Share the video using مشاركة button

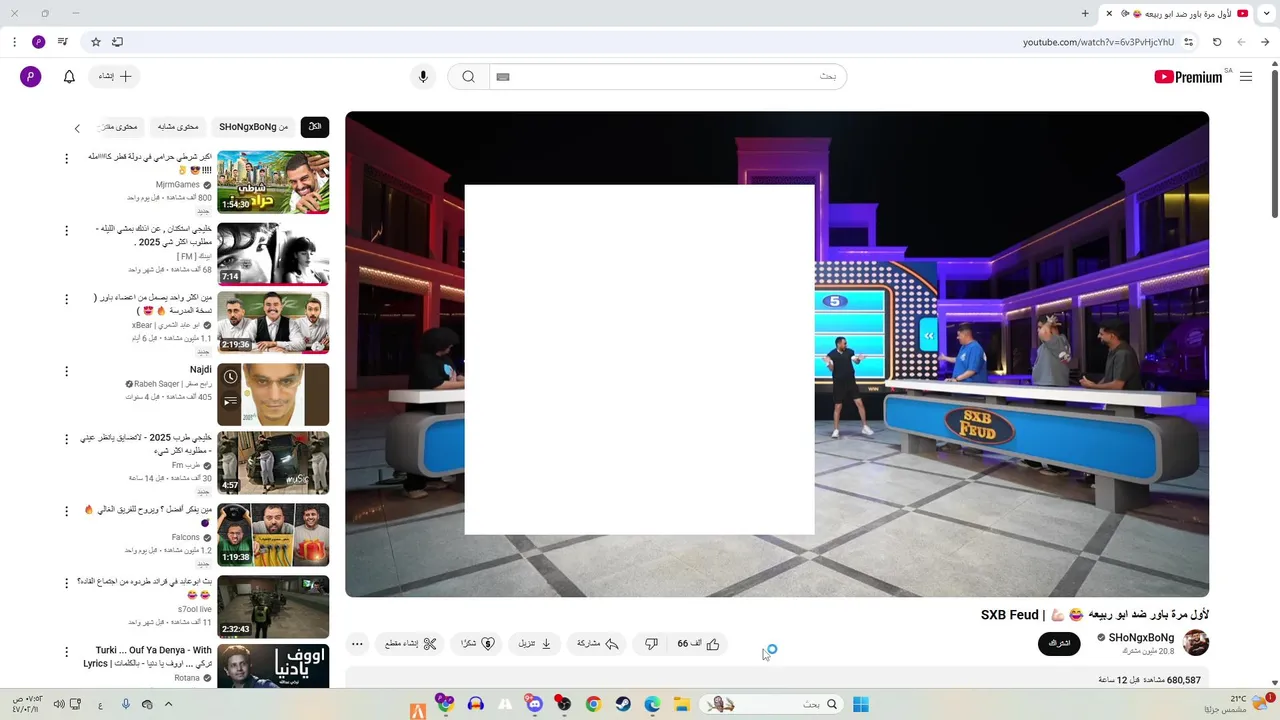click(598, 644)
